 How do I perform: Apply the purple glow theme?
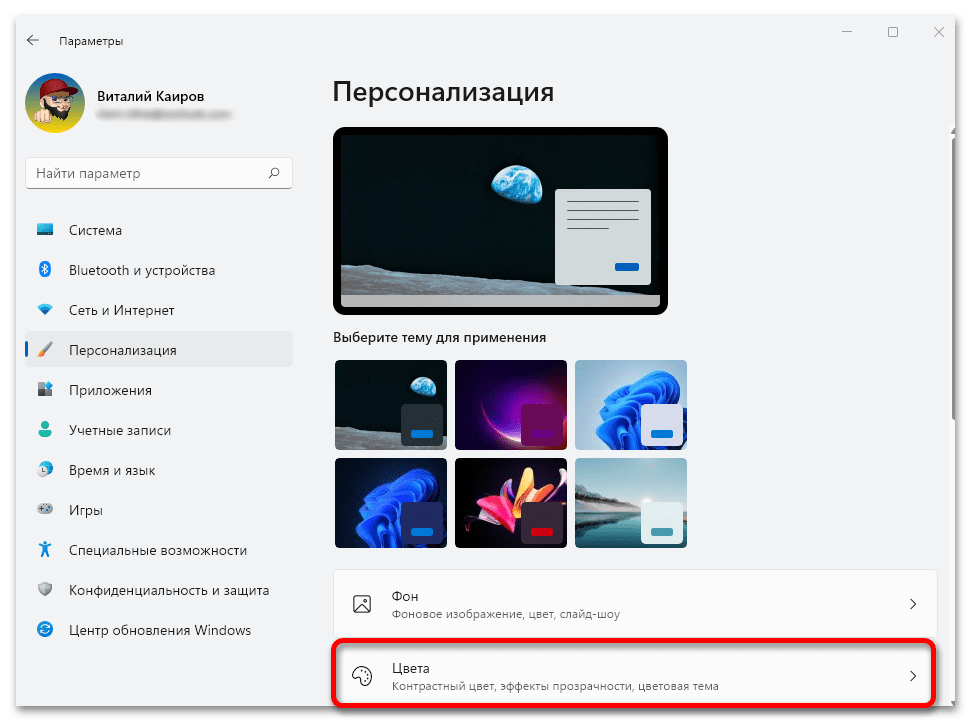[511, 405]
